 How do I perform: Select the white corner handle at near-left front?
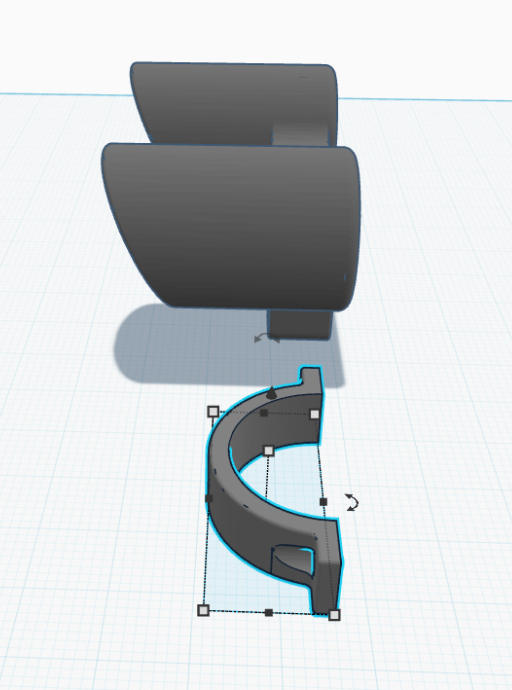click(203, 610)
